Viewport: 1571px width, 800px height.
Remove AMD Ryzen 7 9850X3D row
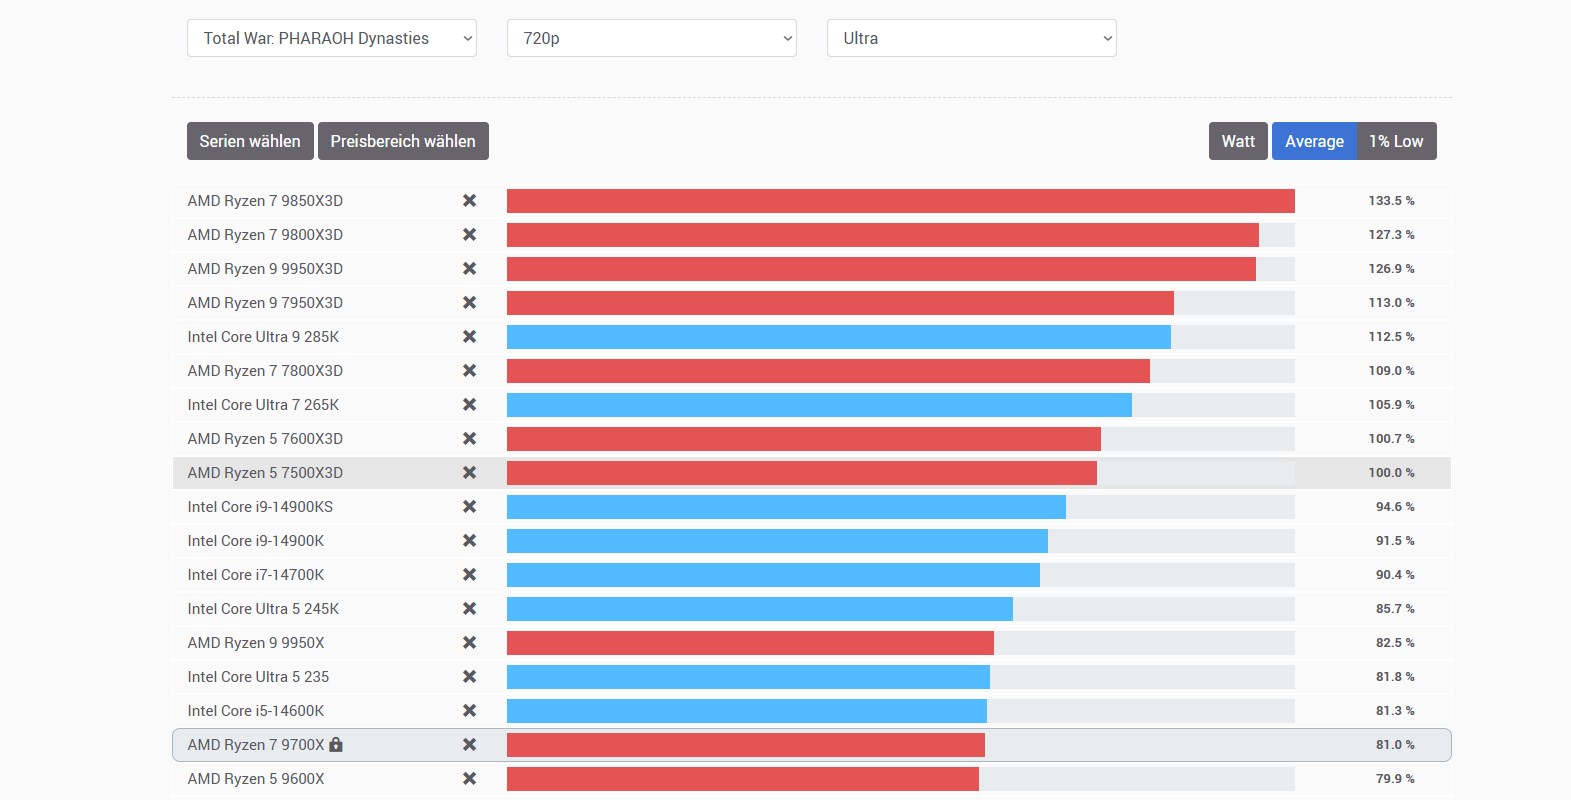click(469, 201)
